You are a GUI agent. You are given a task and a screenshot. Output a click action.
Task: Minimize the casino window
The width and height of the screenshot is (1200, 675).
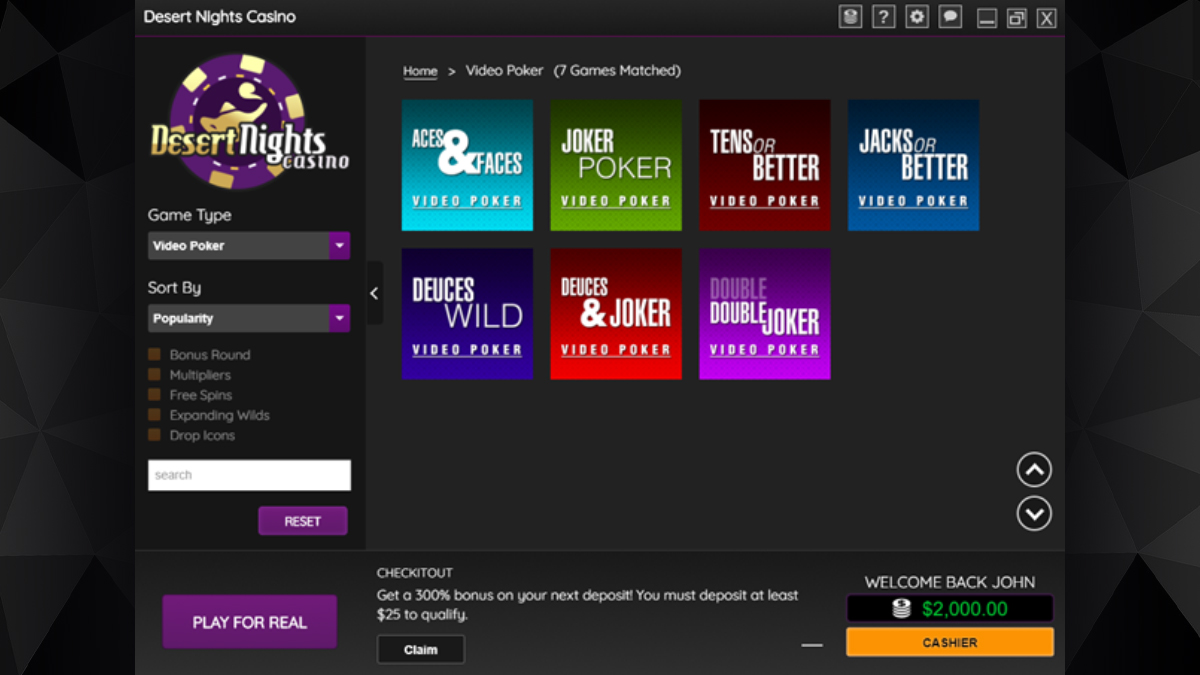point(987,18)
